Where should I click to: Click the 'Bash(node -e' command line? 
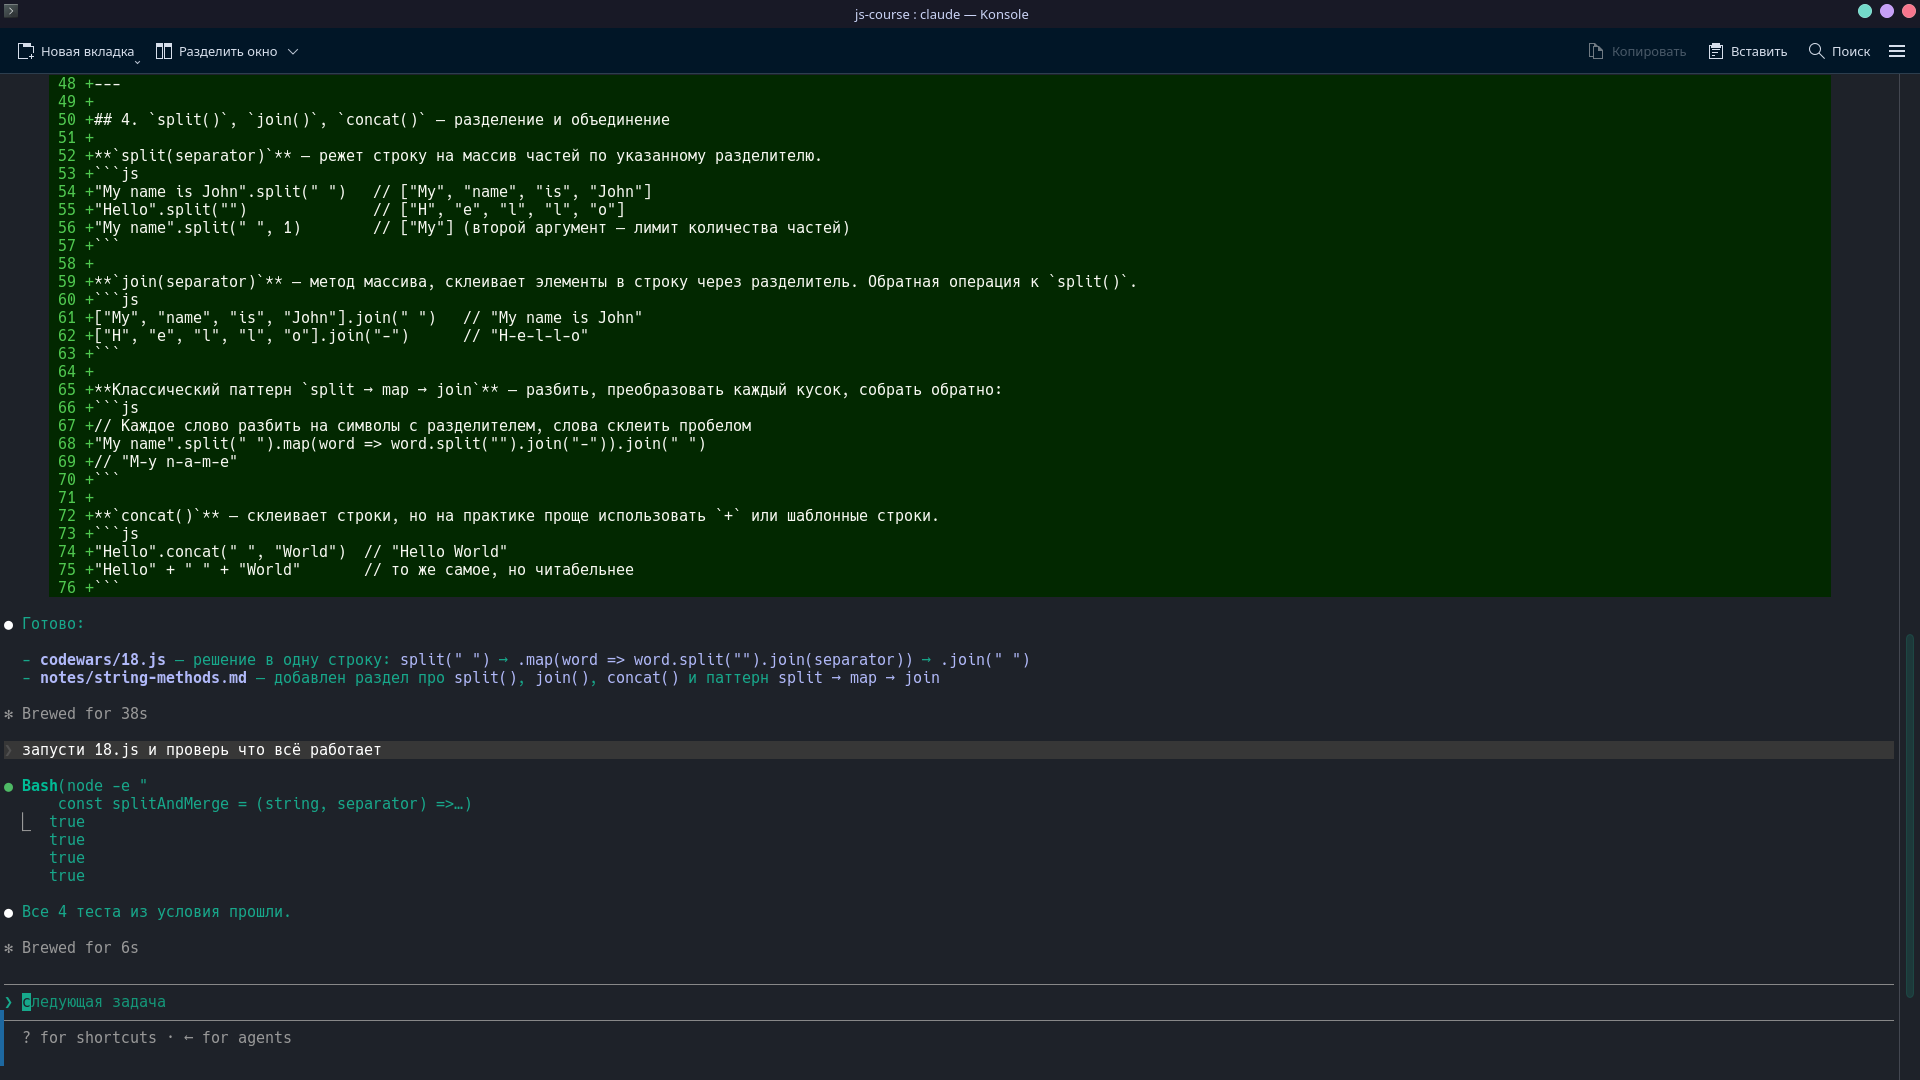pyautogui.click(x=85, y=786)
